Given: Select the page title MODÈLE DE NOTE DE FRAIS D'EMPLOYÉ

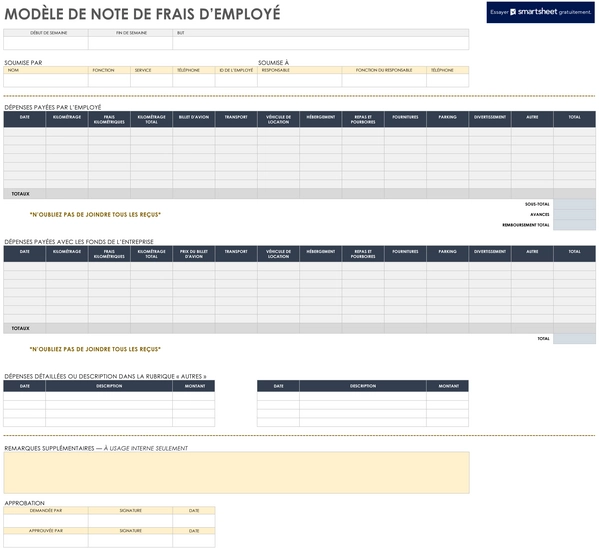Looking at the screenshot, I should coord(142,14).
